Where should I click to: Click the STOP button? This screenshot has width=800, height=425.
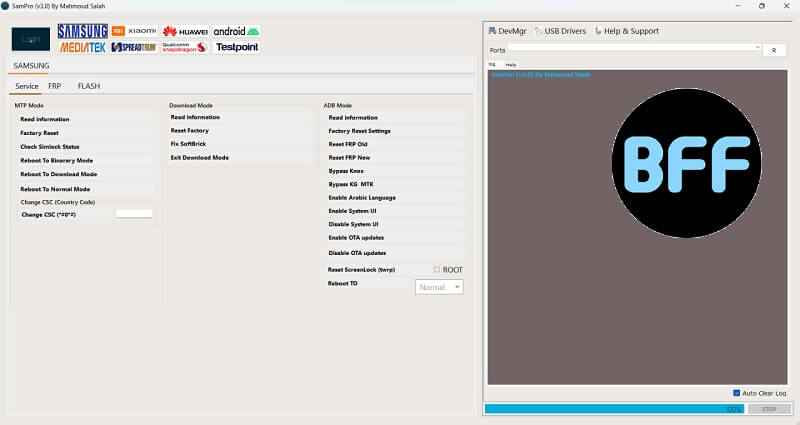[769, 409]
